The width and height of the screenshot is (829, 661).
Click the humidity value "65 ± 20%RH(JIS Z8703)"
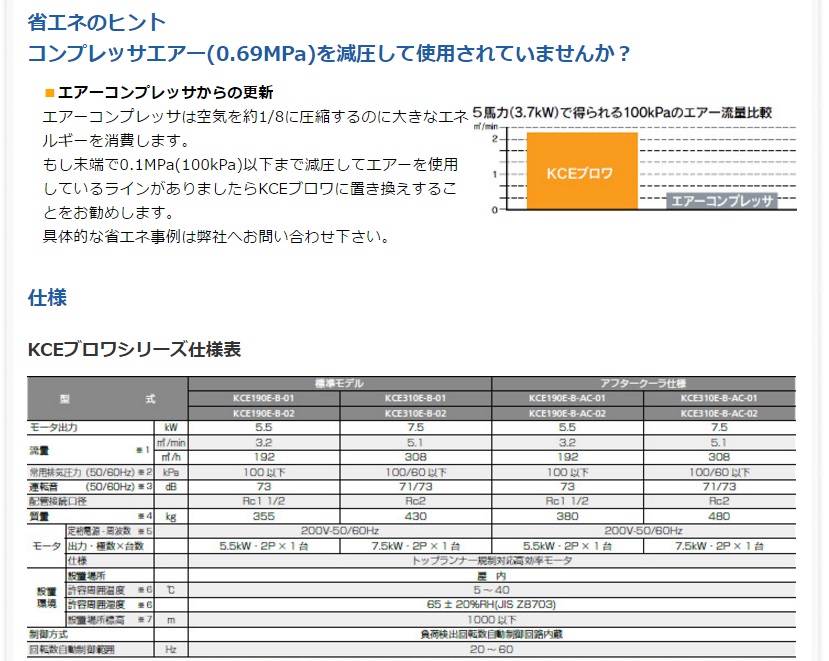(492, 604)
